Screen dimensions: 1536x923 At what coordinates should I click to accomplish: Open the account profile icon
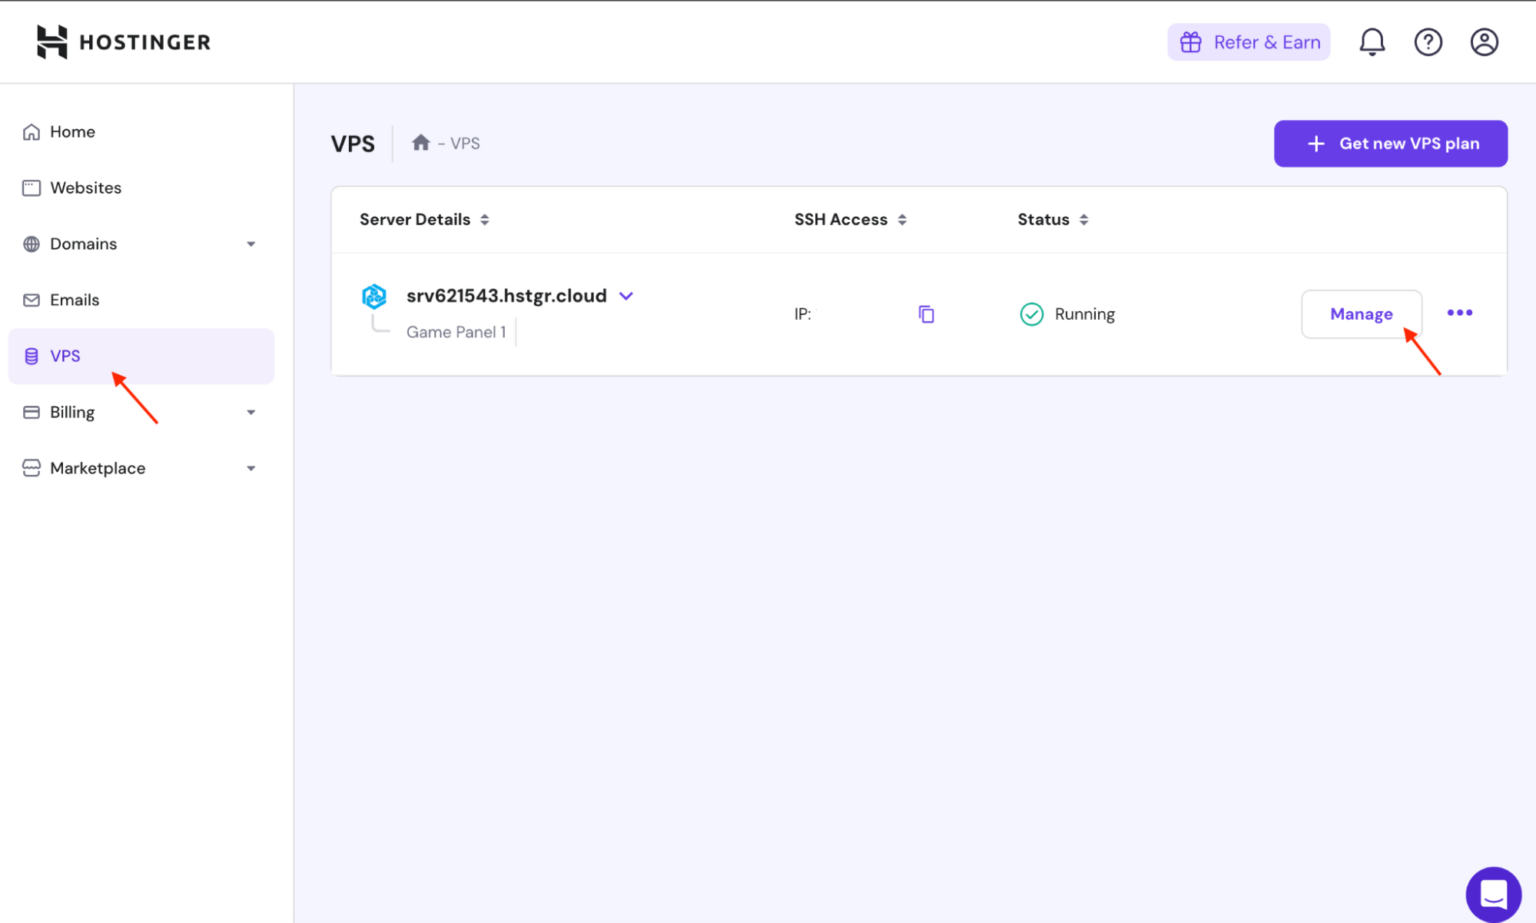tap(1484, 41)
